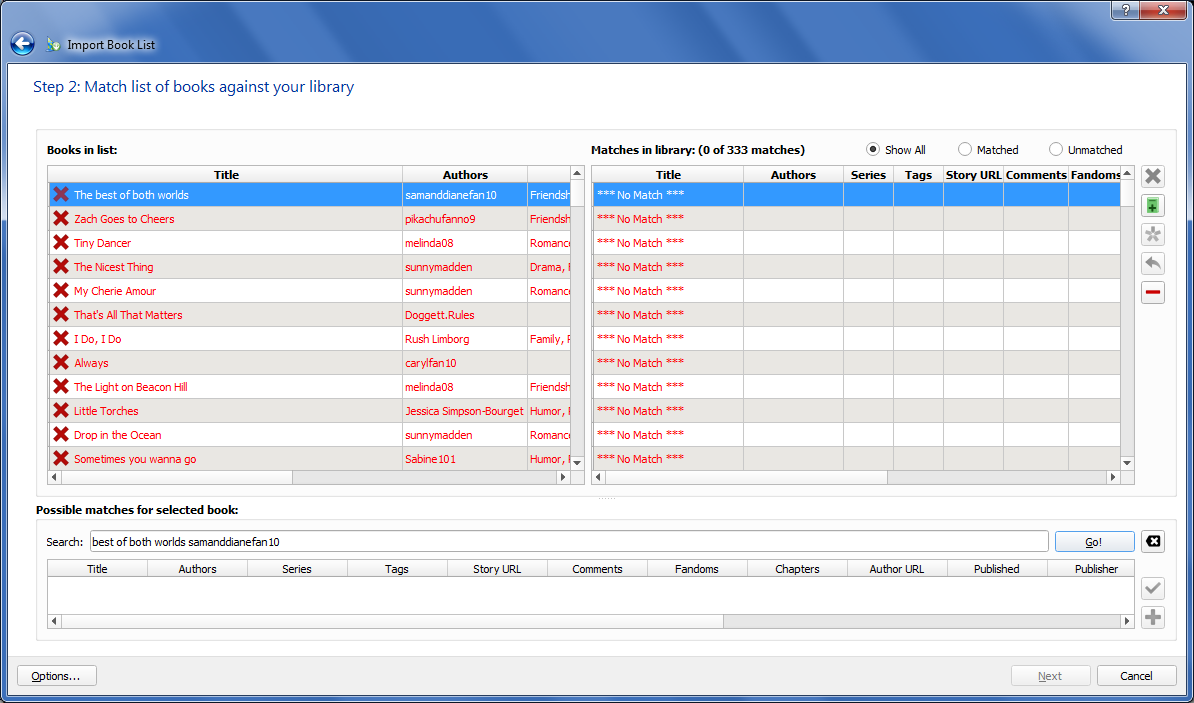Click the undo arrow icon beside matches
Viewport: 1194px width, 703px height.
[1153, 264]
